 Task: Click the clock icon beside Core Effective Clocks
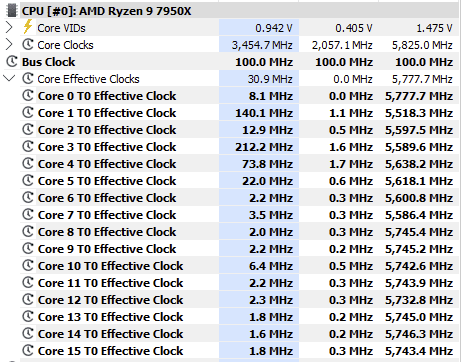(x=28, y=78)
